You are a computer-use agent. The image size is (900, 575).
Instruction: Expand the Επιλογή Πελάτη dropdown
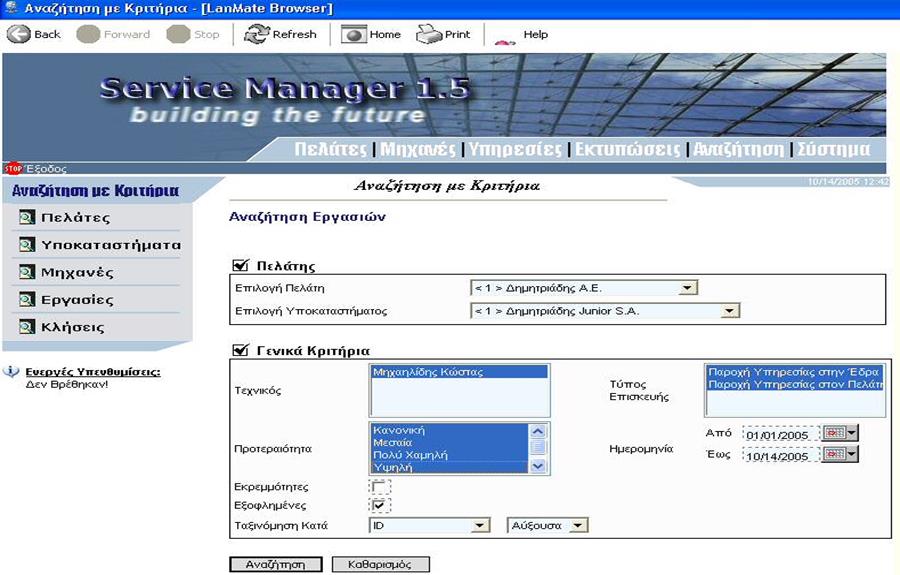pos(687,288)
